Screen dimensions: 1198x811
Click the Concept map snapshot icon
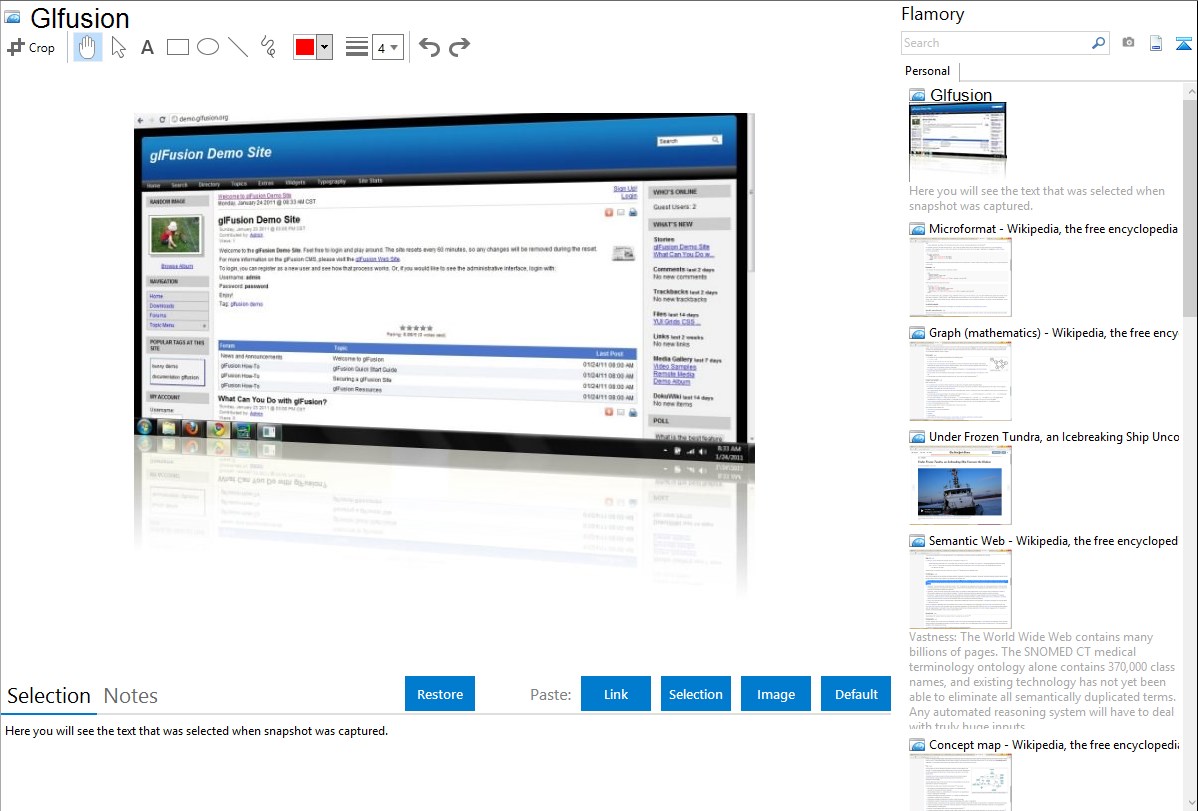click(917, 744)
